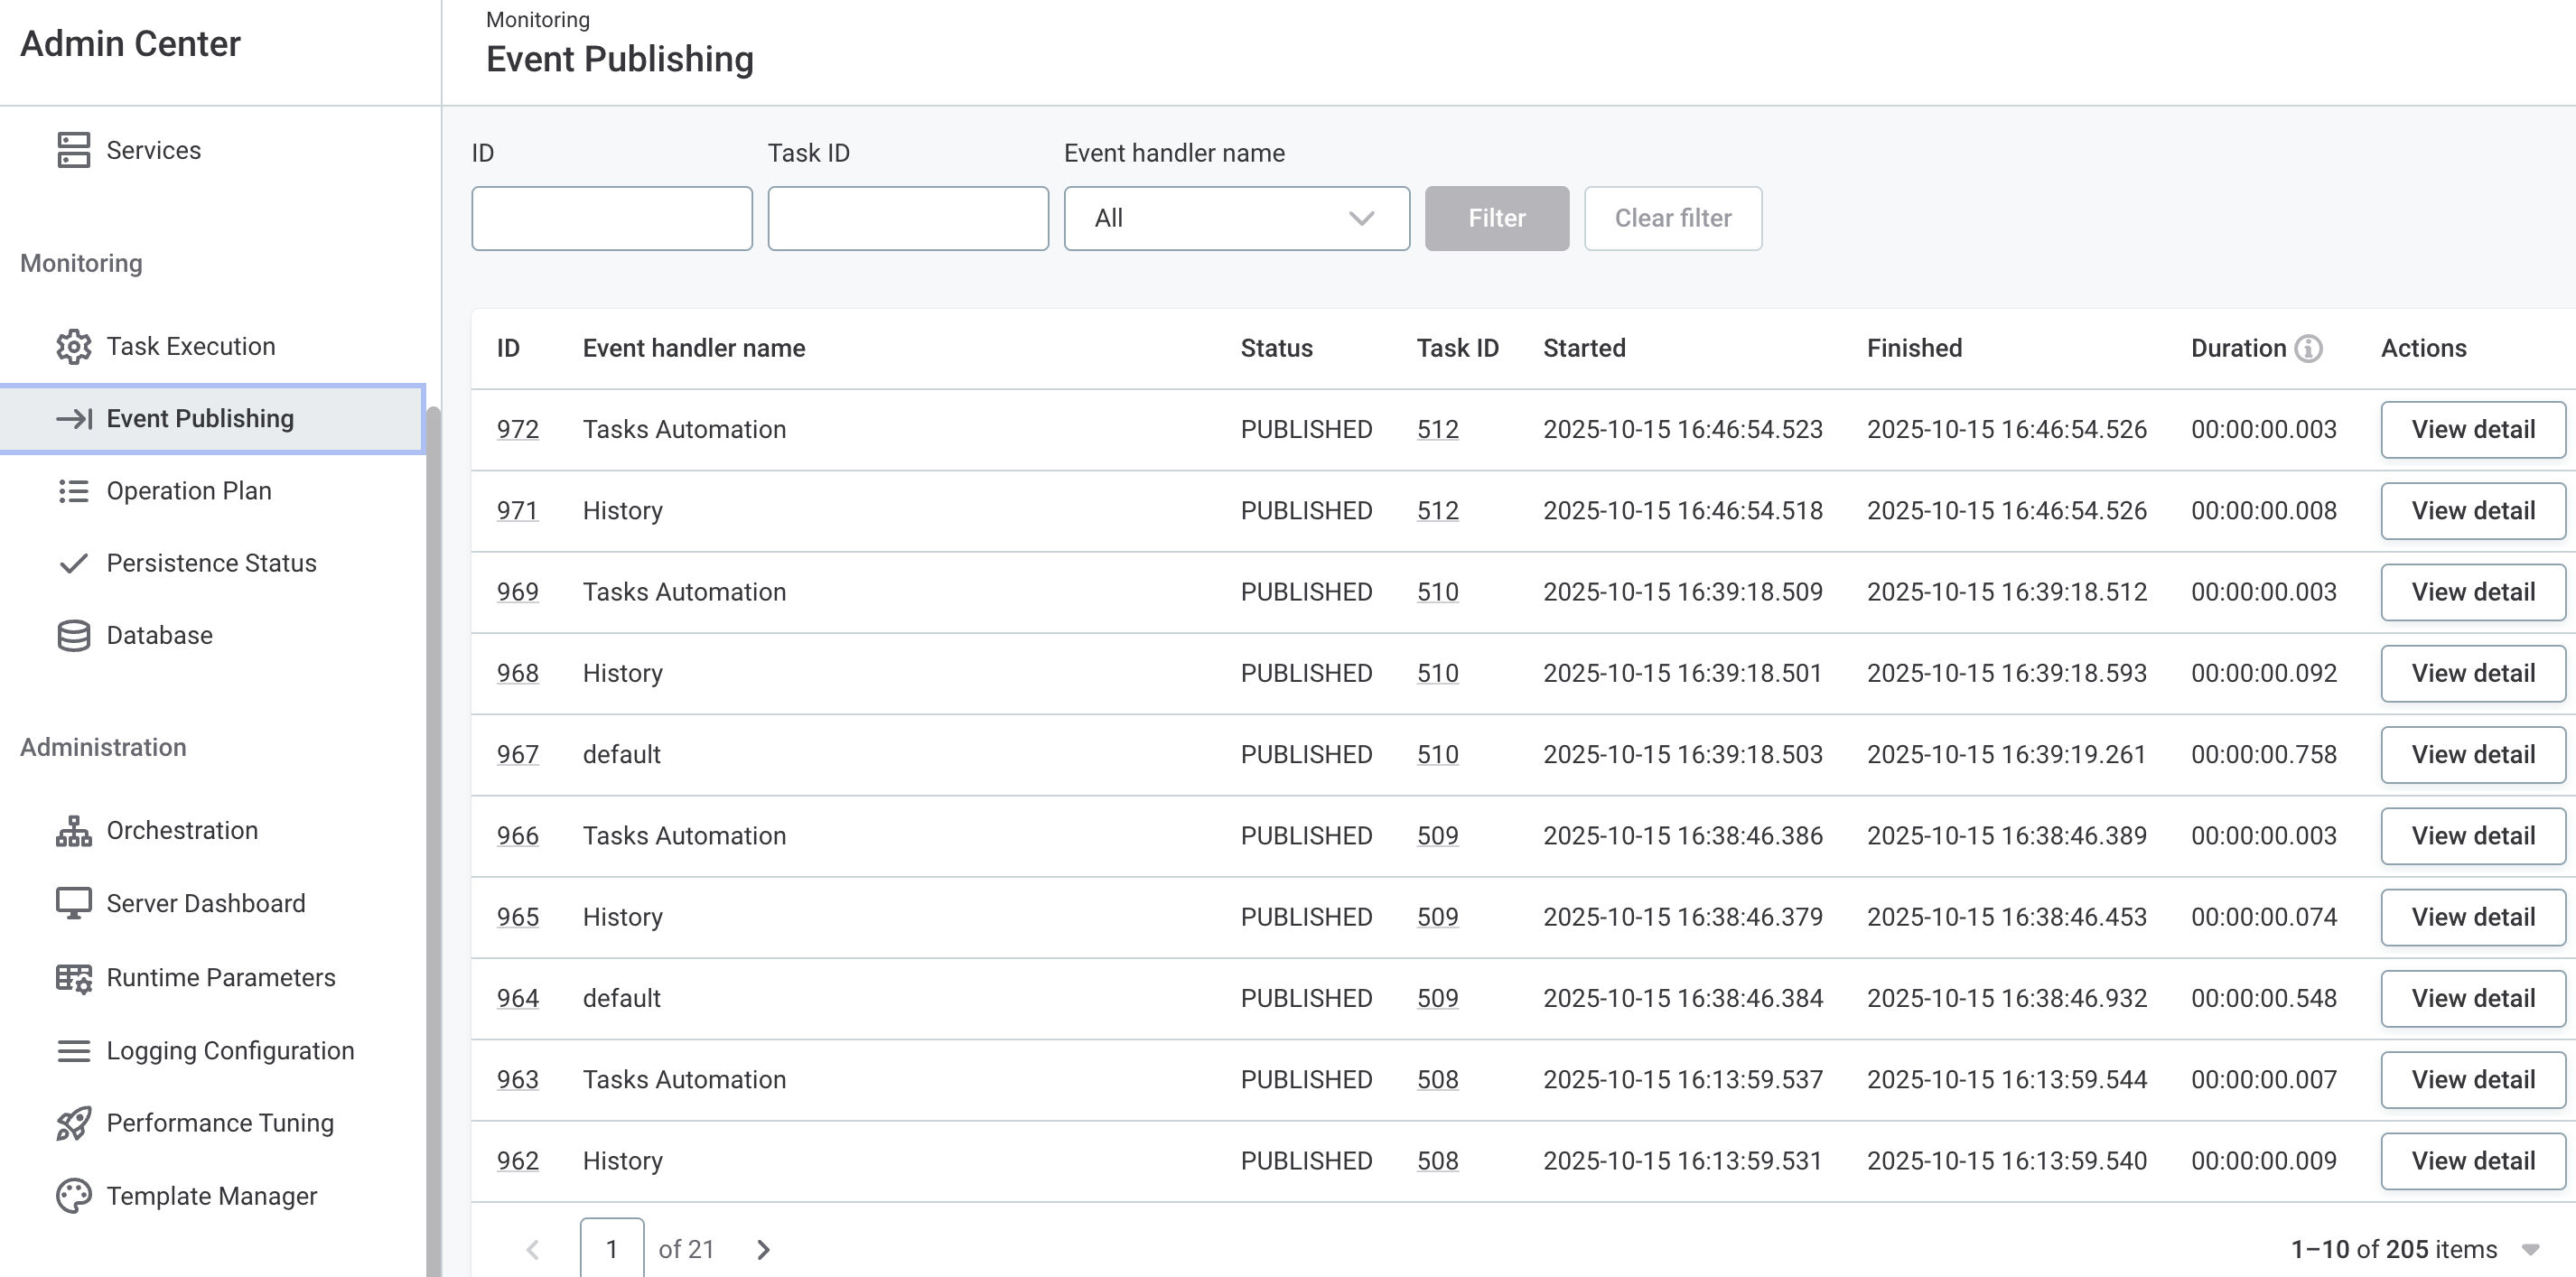The width and height of the screenshot is (2576, 1277).
Task: Select the Services icon in sidebar
Action: (x=74, y=149)
